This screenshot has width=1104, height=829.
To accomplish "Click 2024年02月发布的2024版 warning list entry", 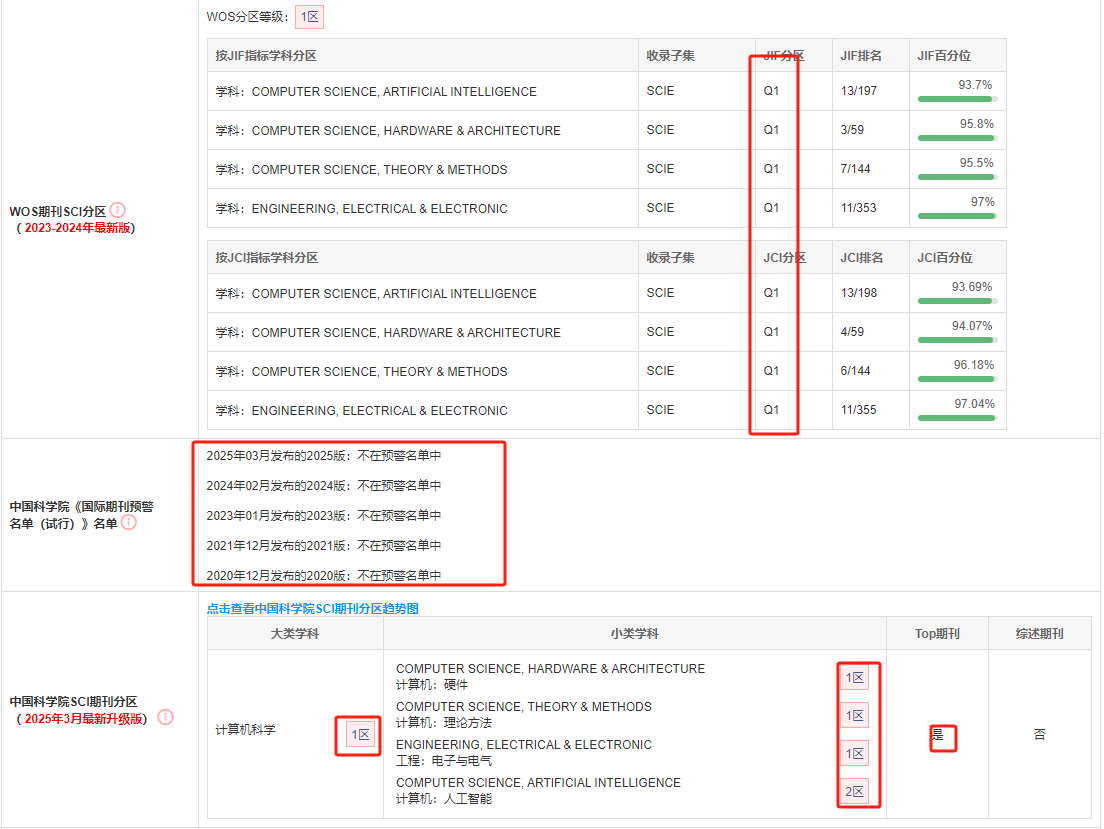I will pos(324,486).
